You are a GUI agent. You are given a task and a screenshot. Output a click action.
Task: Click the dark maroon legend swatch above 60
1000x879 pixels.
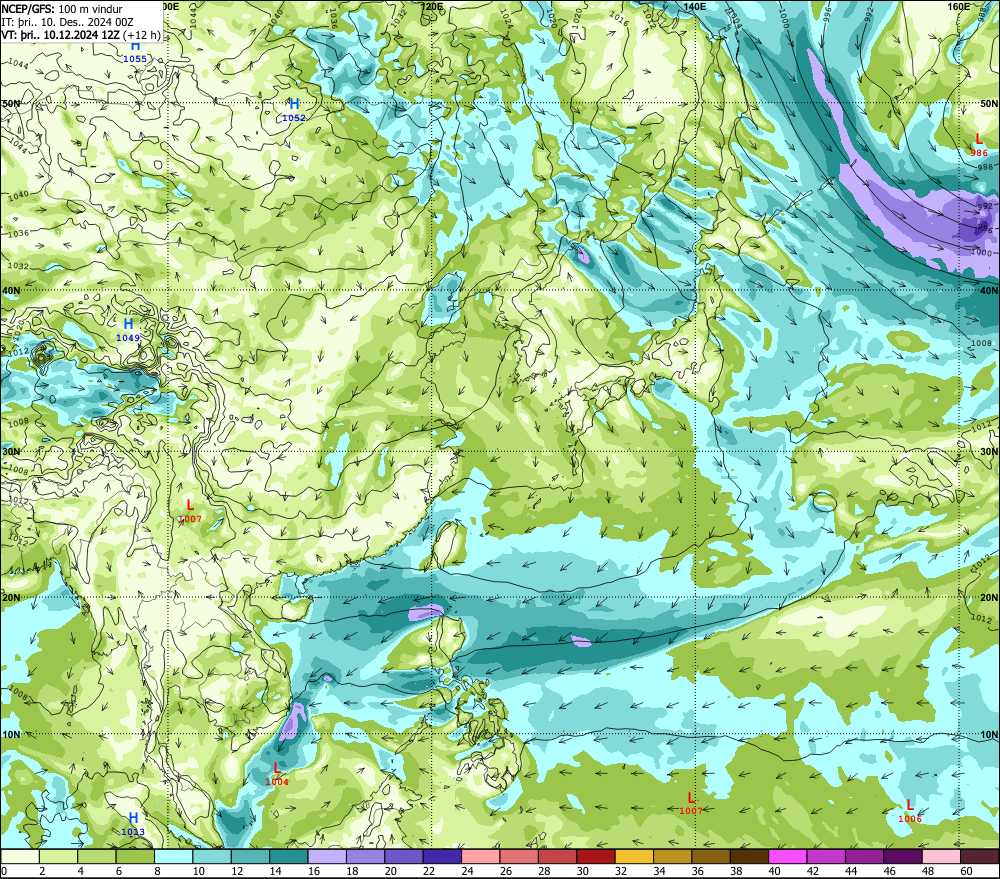[x=980, y=856]
